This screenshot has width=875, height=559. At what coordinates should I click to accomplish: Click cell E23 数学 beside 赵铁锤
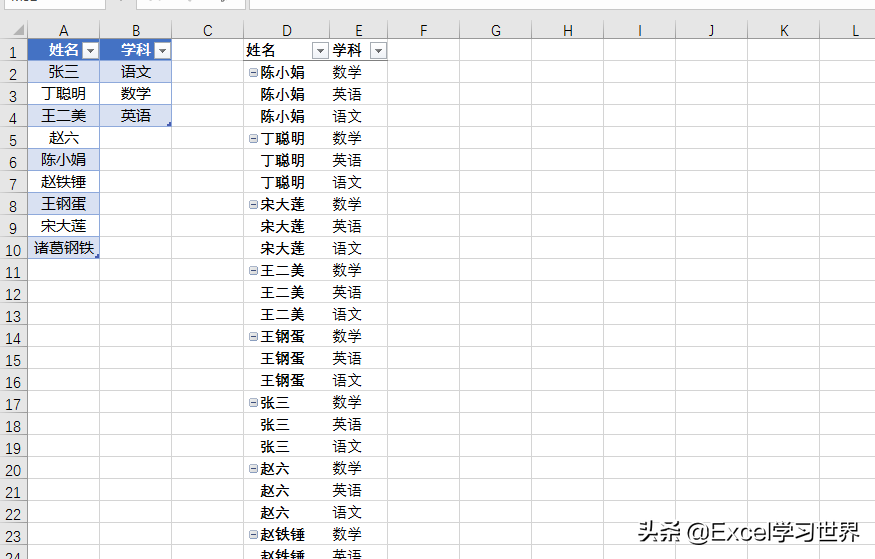point(358,534)
